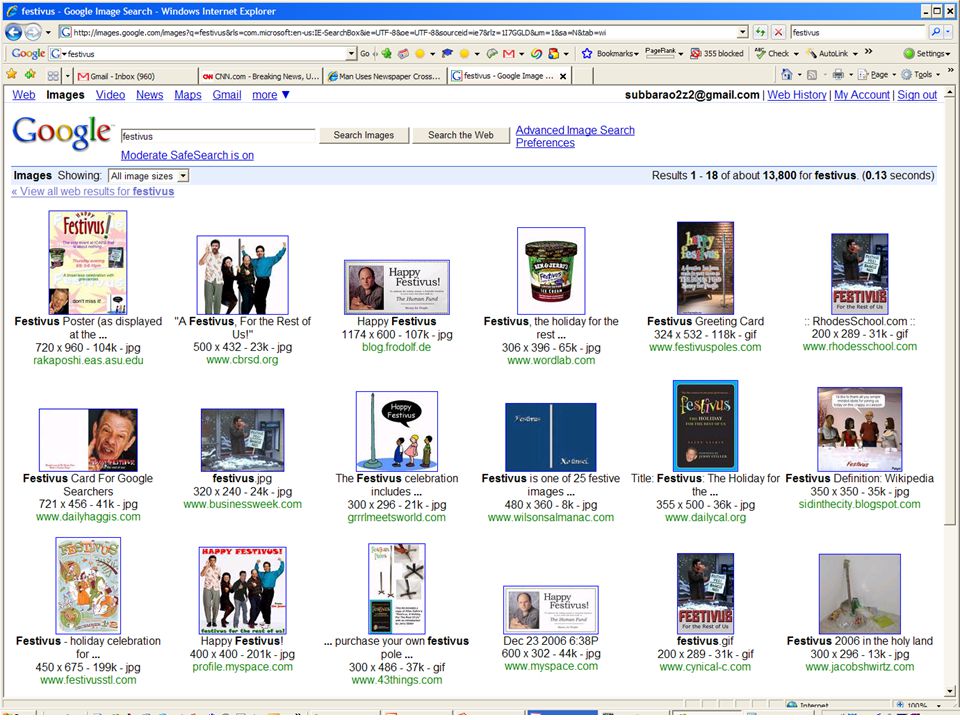Click the 355 blocked popup blocker
The image size is (960, 720).
(x=717, y=54)
